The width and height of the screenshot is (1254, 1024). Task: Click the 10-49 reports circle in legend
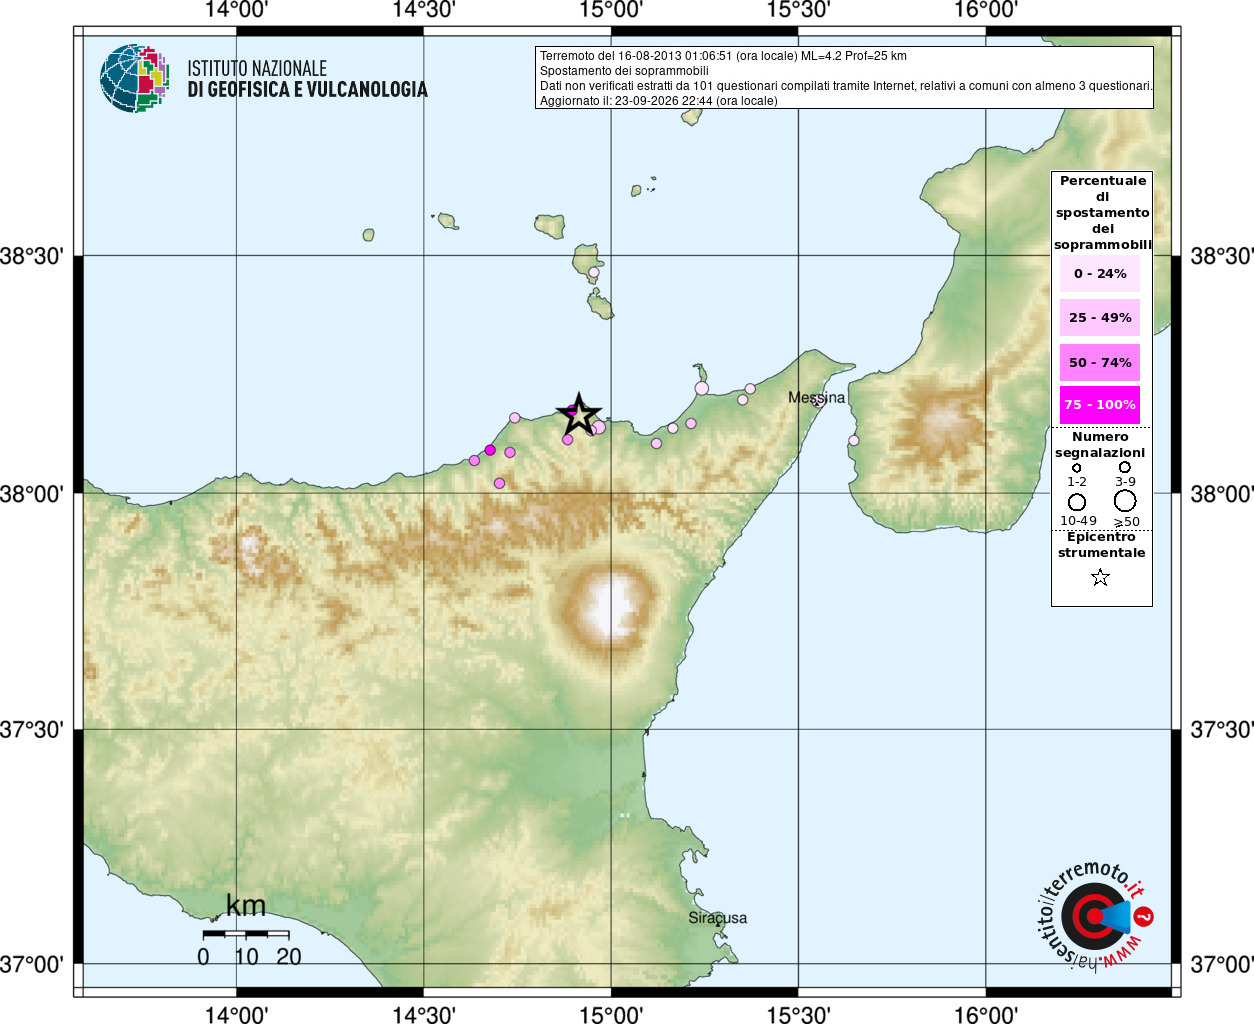(x=1077, y=502)
